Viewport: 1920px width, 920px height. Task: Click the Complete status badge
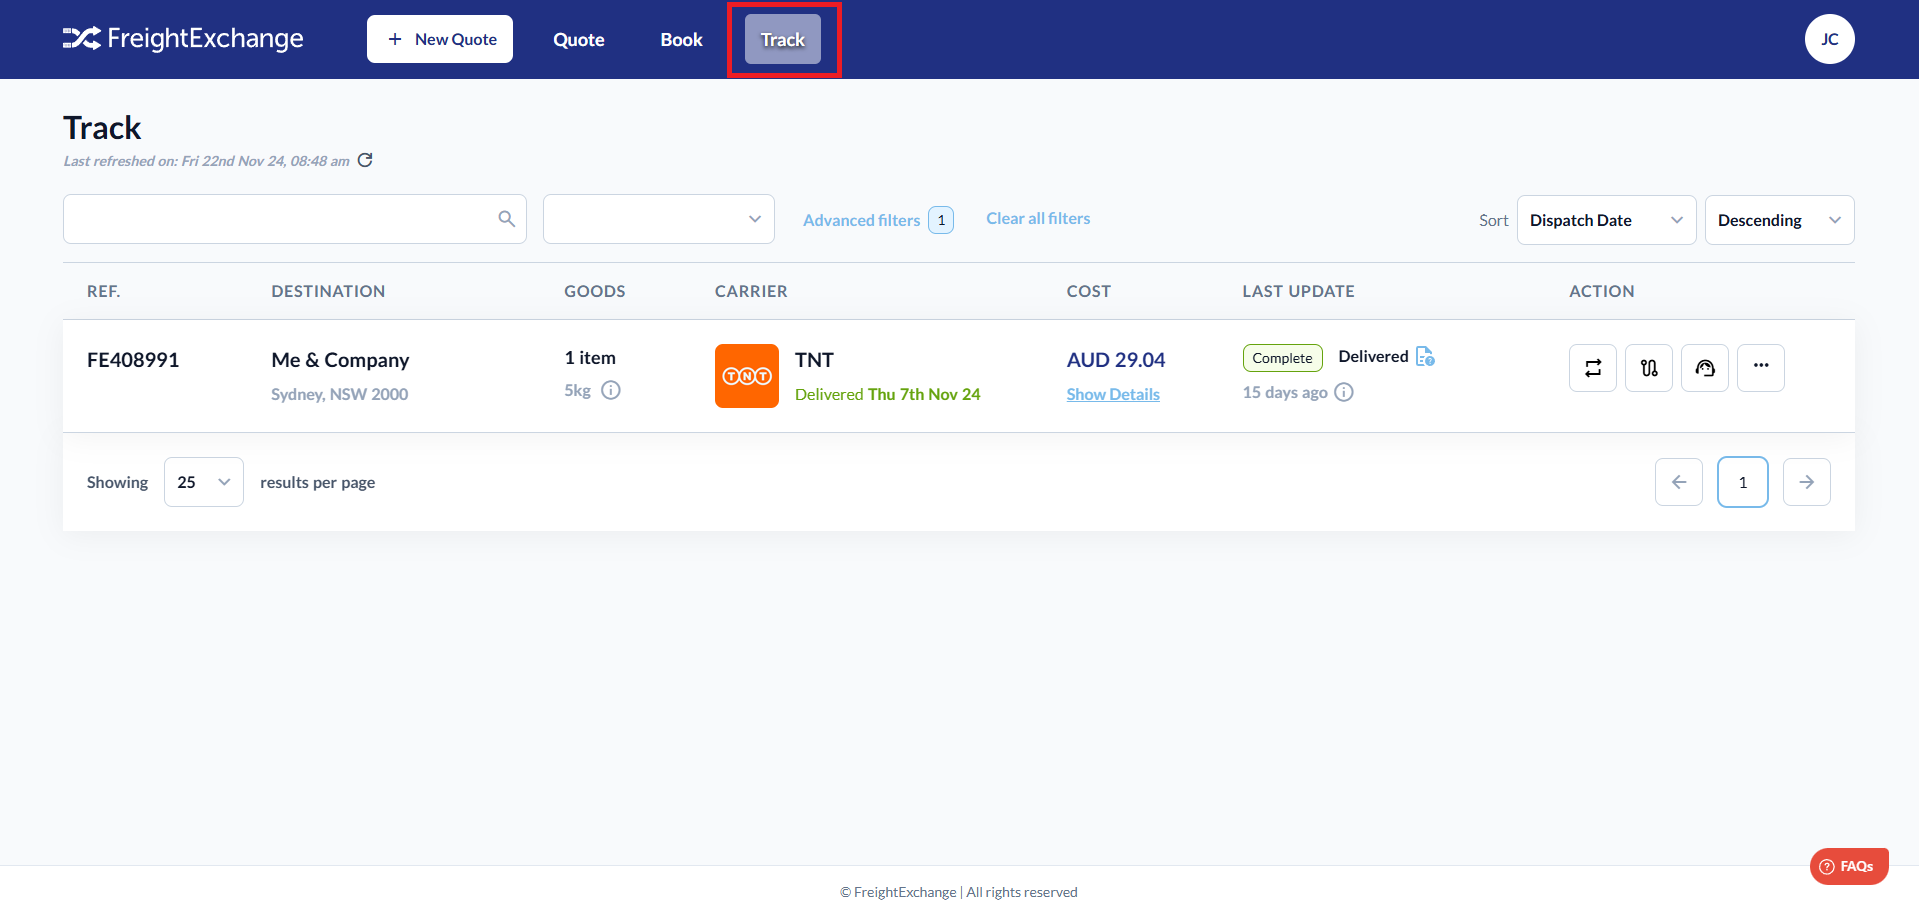pos(1283,358)
